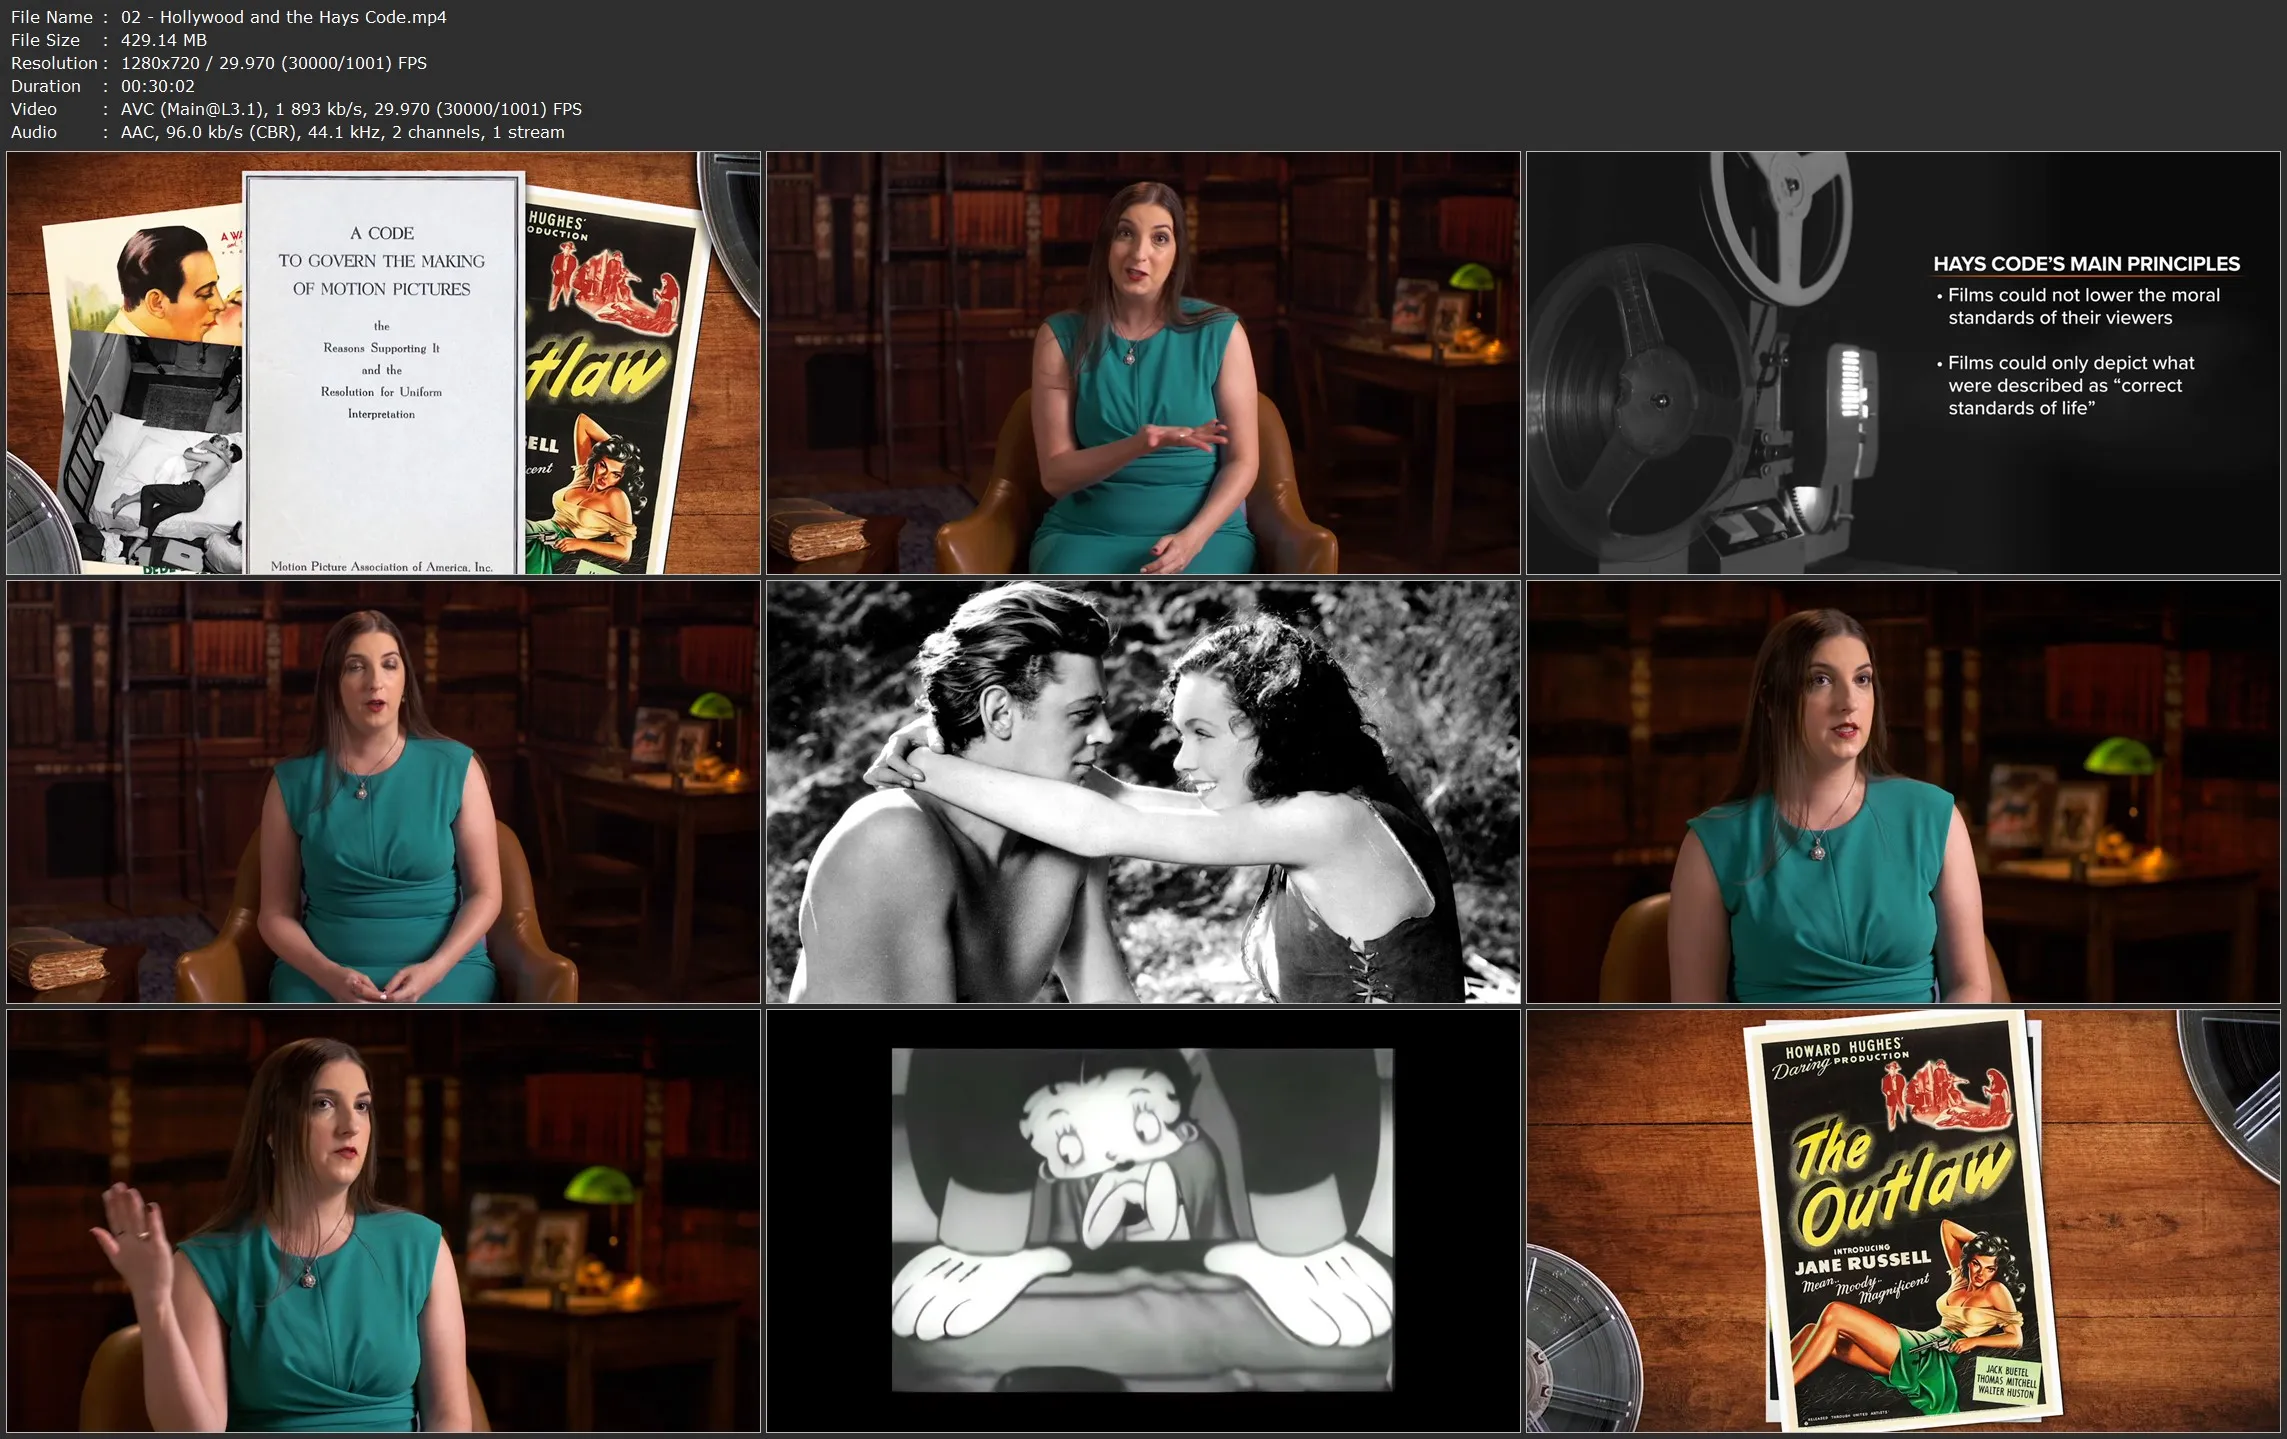Click the thumbnail of woman raising her hand
Screen dimensions: 2287x1439
point(383,1221)
